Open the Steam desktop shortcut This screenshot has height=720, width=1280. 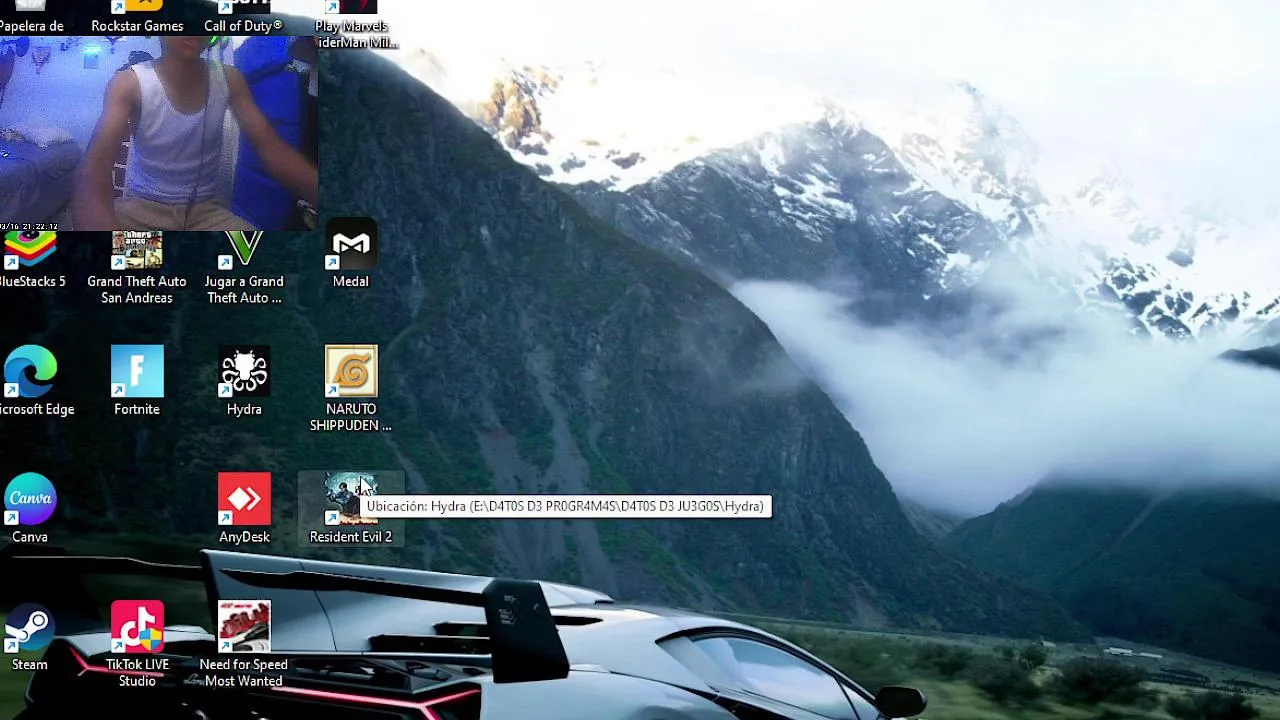pyautogui.click(x=30, y=637)
